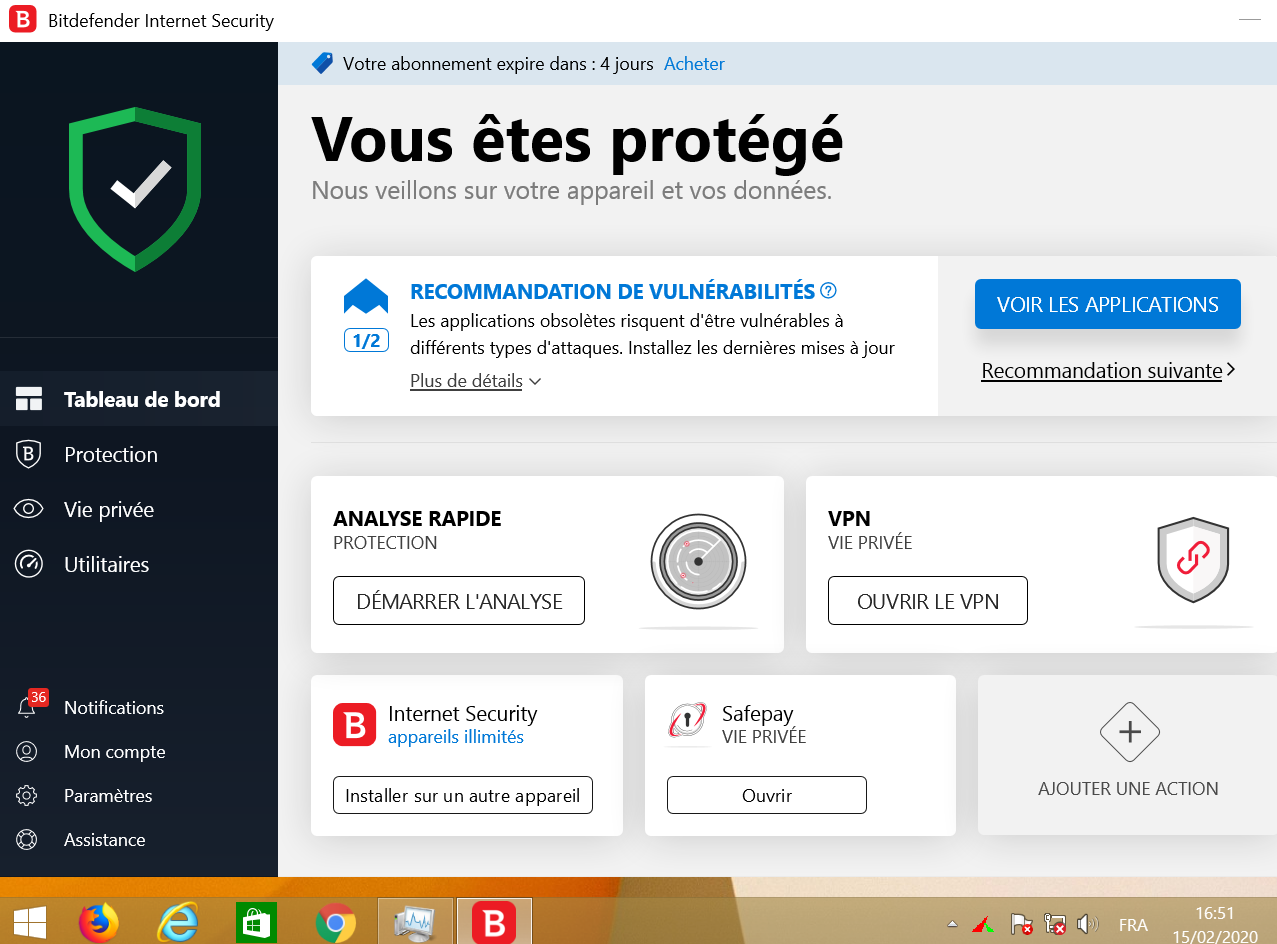Click the blue vulnerability recommendation icon
Image resolution: width=1277 pixels, height=944 pixels.
click(x=366, y=297)
